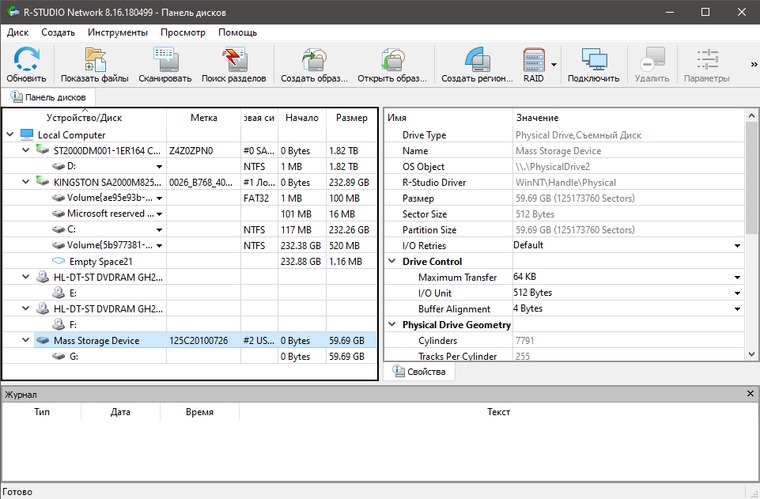The image size is (760, 499).
Task: Collapse the Drive Control section
Action: [392, 261]
